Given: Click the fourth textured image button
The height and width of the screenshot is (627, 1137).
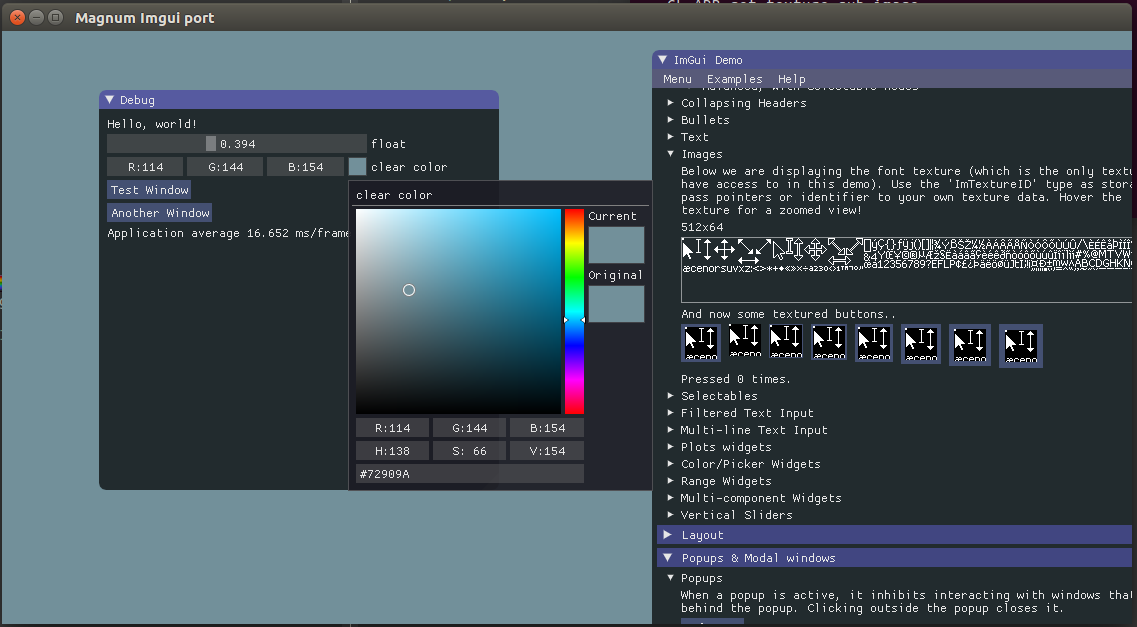Looking at the screenshot, I should 829,342.
